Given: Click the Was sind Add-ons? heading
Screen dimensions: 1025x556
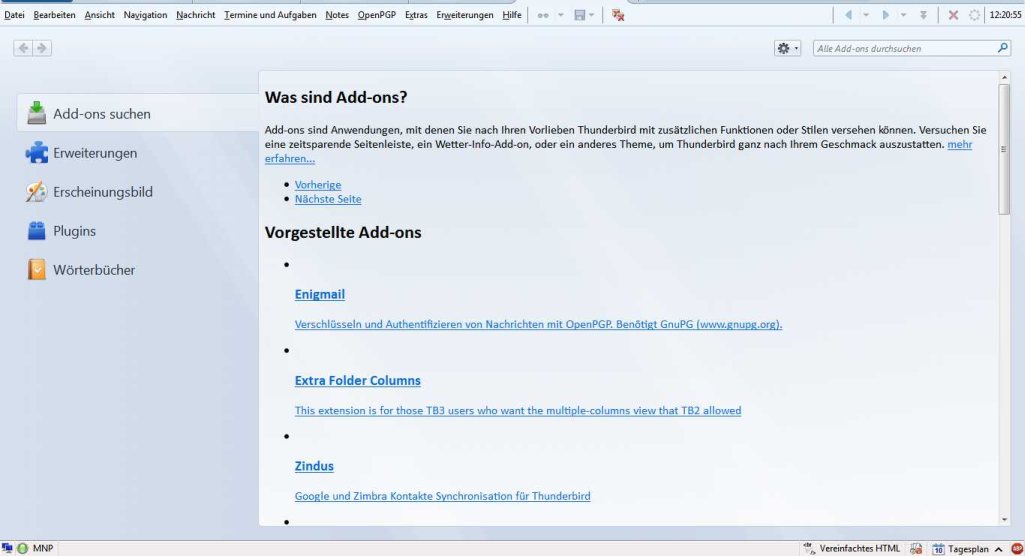Looking at the screenshot, I should coord(336,97).
